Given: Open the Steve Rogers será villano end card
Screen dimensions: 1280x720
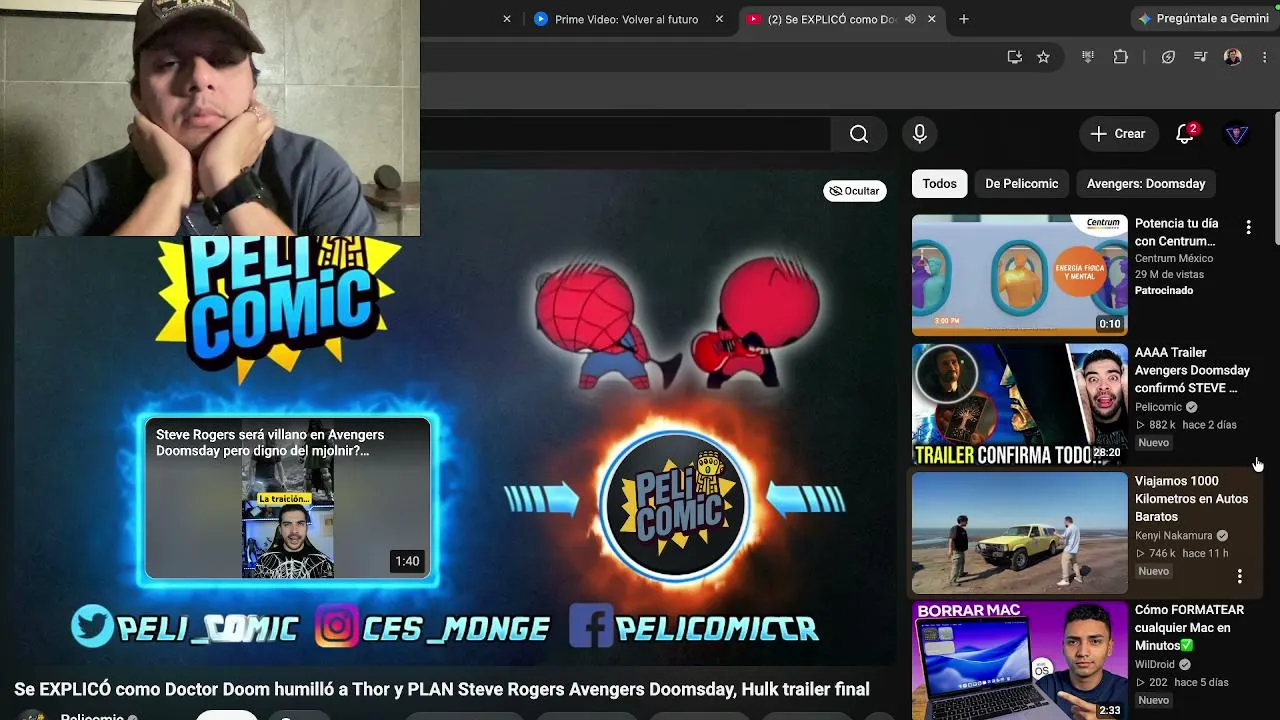Looking at the screenshot, I should 288,499.
